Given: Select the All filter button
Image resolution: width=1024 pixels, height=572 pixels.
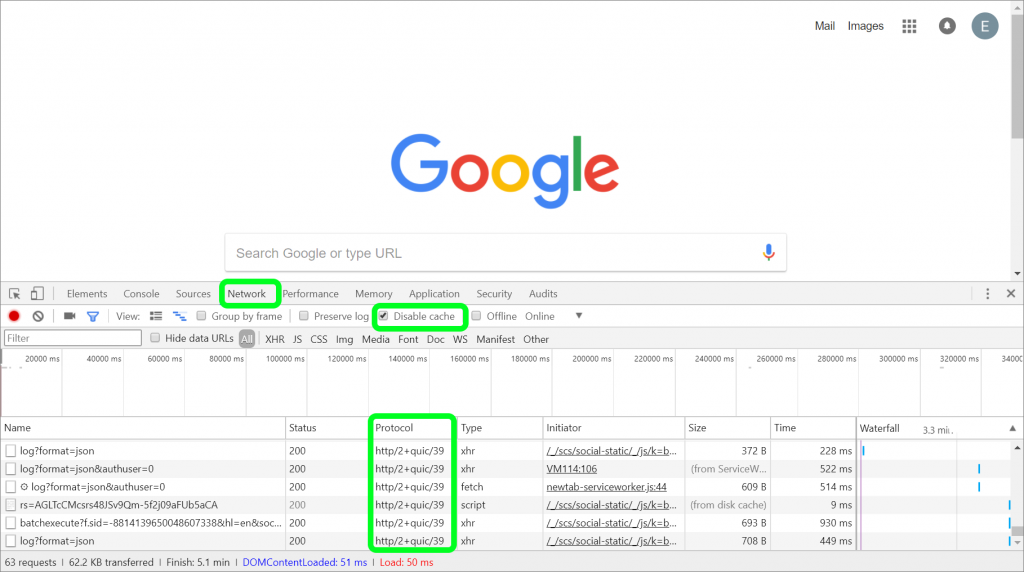Looking at the screenshot, I should [246, 339].
